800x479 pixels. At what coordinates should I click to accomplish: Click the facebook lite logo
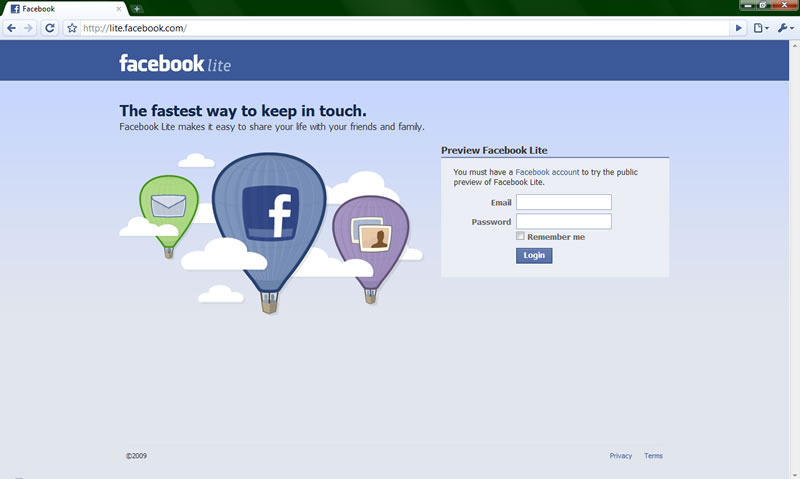pyautogui.click(x=175, y=64)
